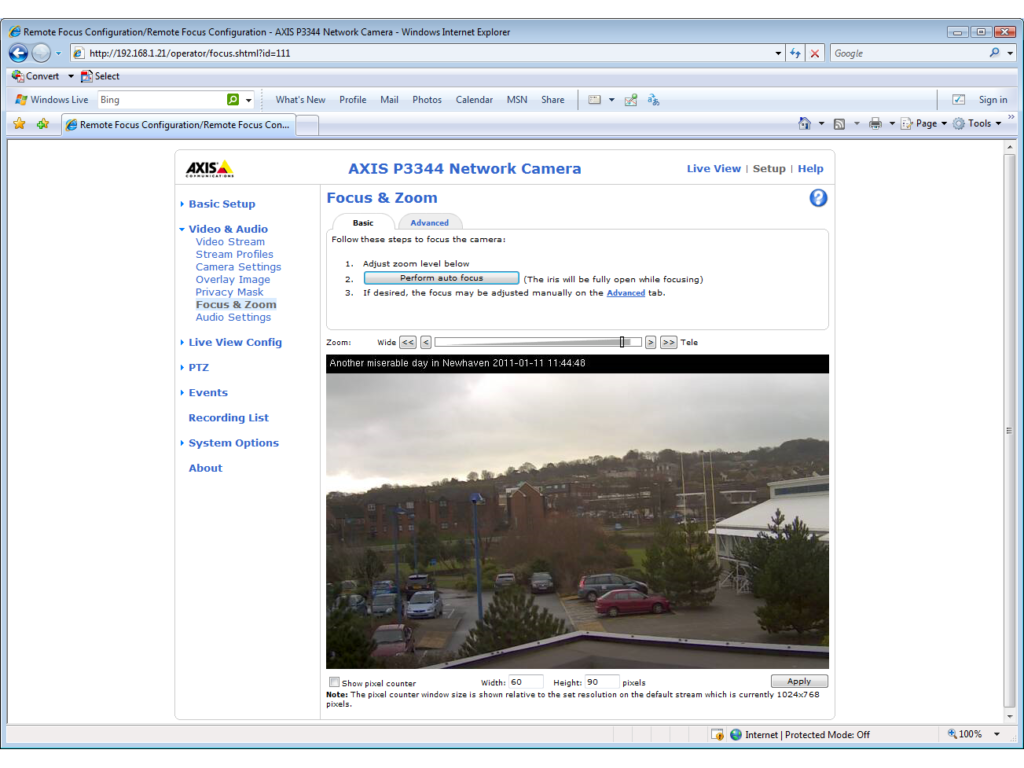Click the Favorites star icon
This screenshot has height=768, width=1024.
coord(20,123)
